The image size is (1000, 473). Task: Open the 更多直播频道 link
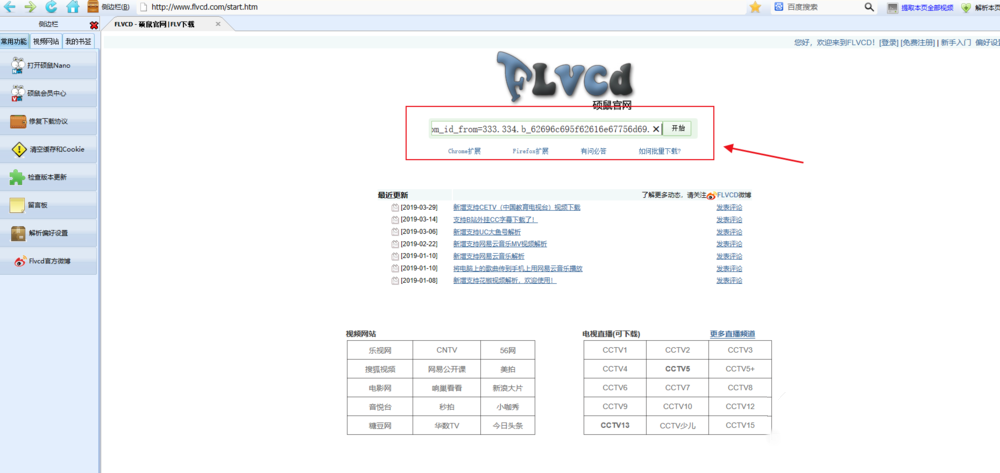[732, 334]
